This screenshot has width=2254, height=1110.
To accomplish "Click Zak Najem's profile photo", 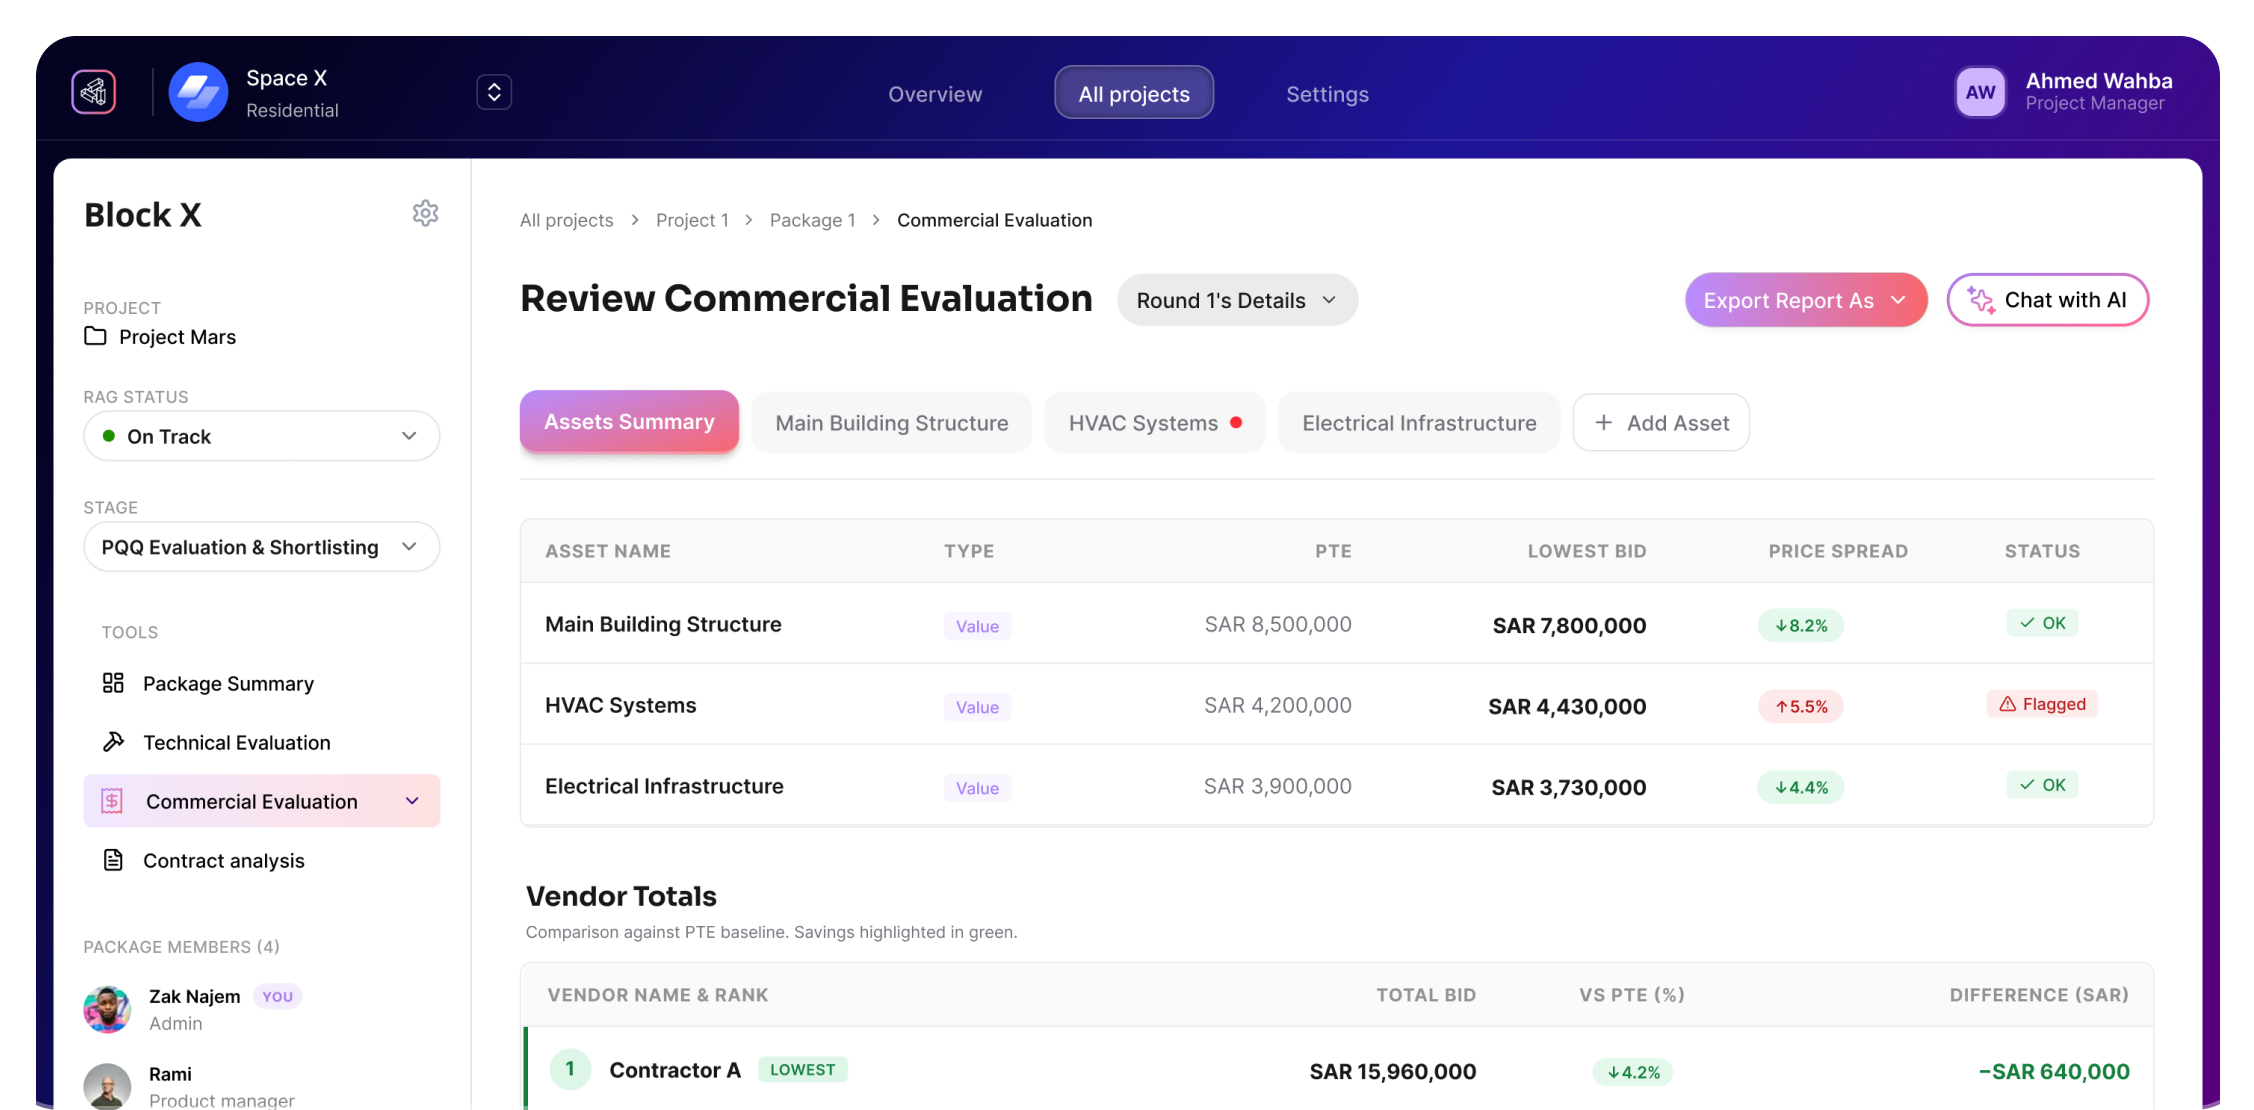I will [x=107, y=1009].
